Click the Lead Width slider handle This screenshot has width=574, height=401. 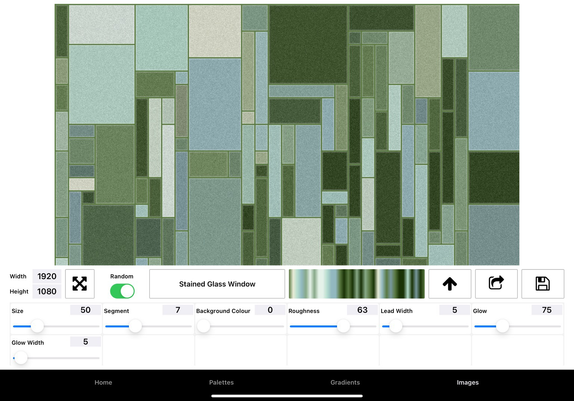coord(395,326)
